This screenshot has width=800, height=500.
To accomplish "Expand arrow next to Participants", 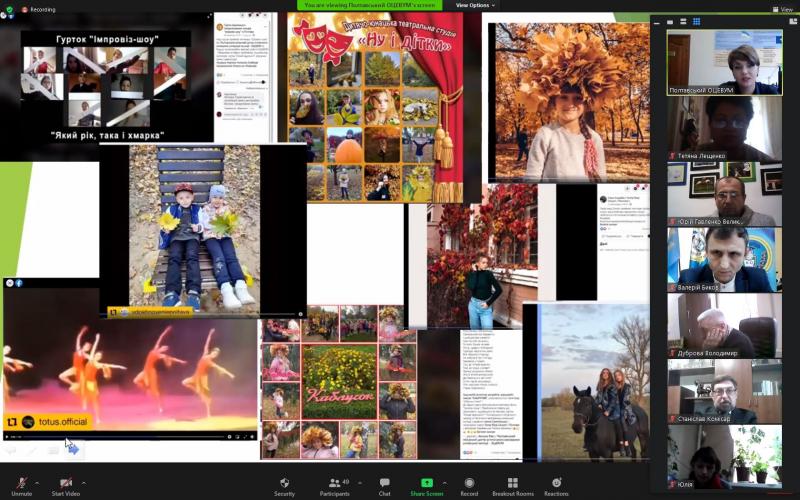I will coord(360,482).
